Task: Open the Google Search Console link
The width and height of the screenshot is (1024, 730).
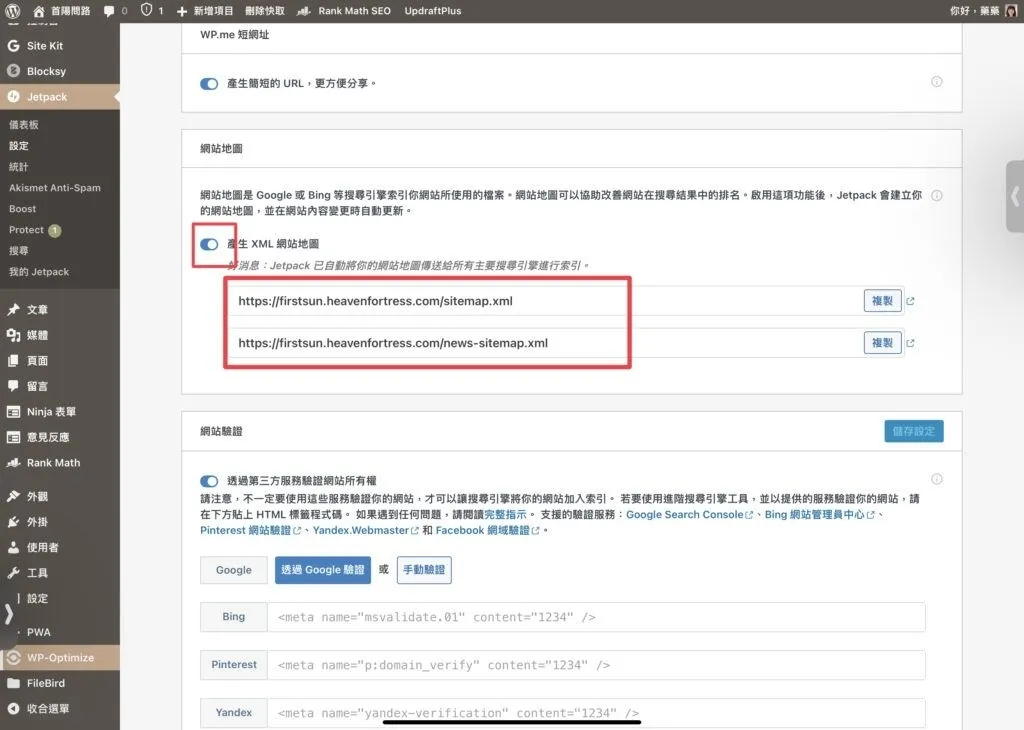Action: [x=684, y=514]
